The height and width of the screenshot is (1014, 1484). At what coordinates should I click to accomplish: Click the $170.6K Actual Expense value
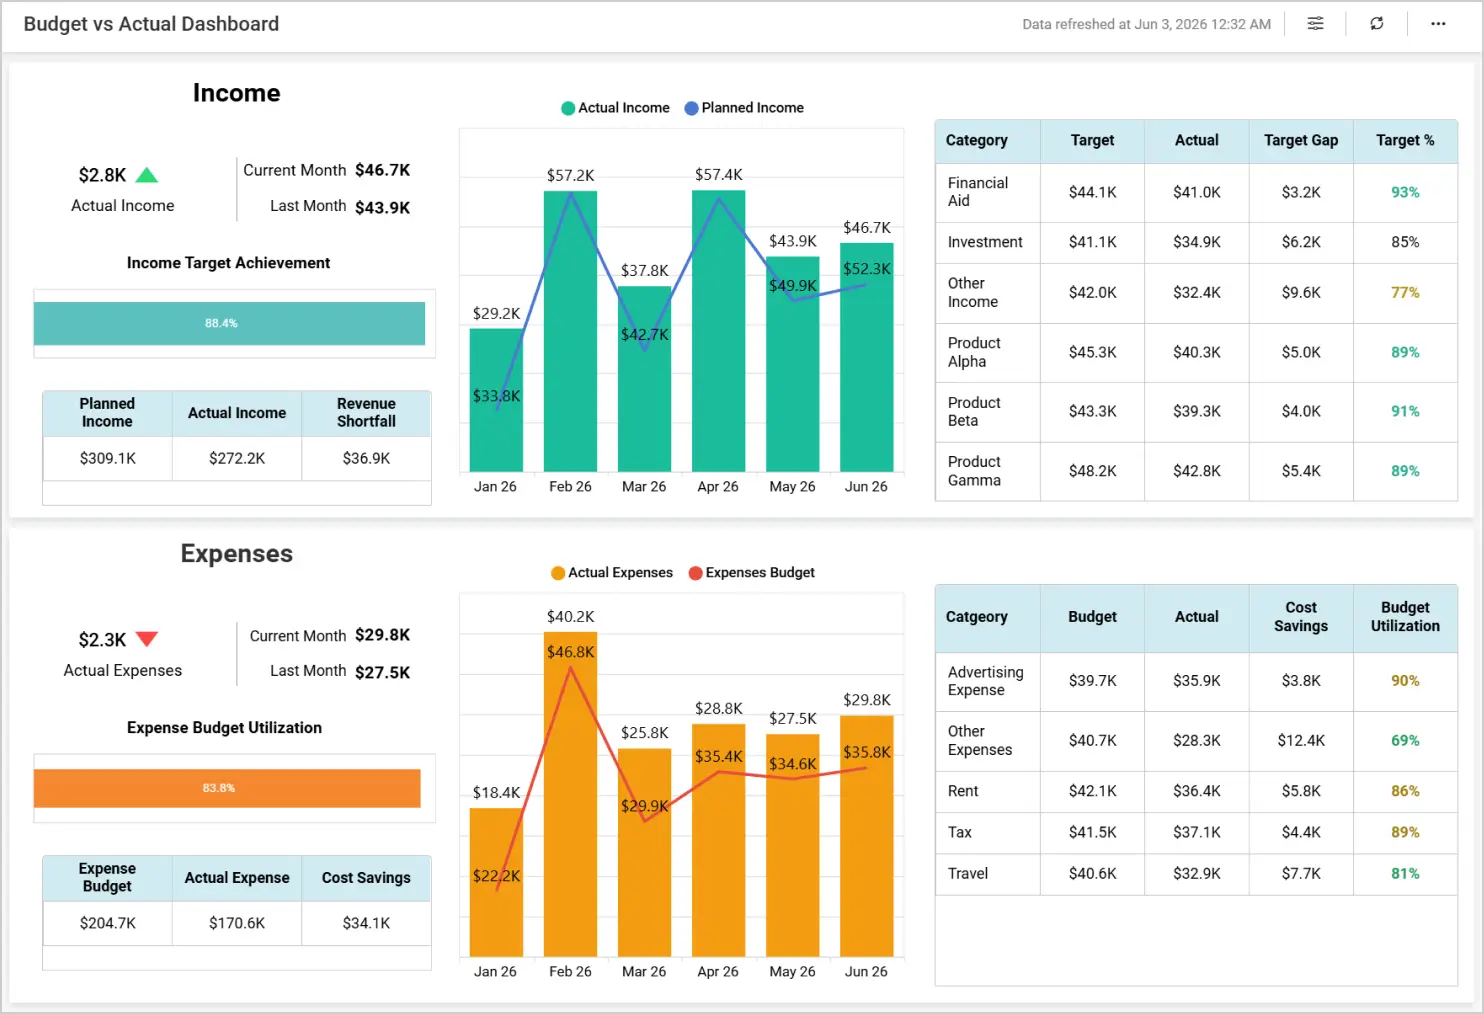pos(237,923)
